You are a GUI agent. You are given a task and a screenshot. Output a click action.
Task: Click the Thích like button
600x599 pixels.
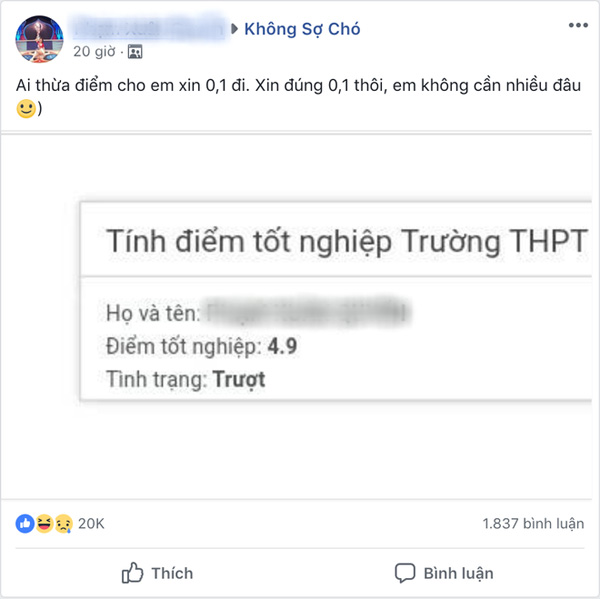point(157,573)
